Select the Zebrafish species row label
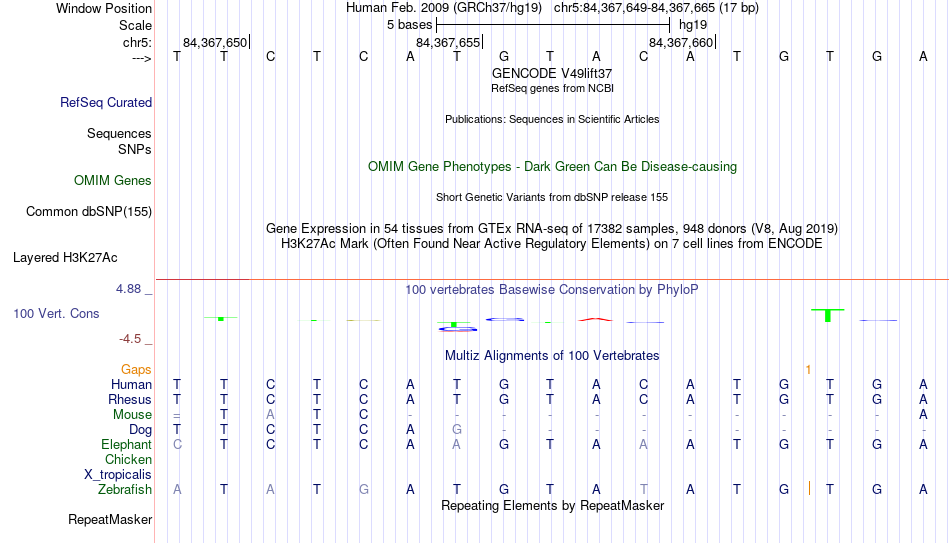Image resolution: width=950 pixels, height=543 pixels. pyautogui.click(x=125, y=489)
